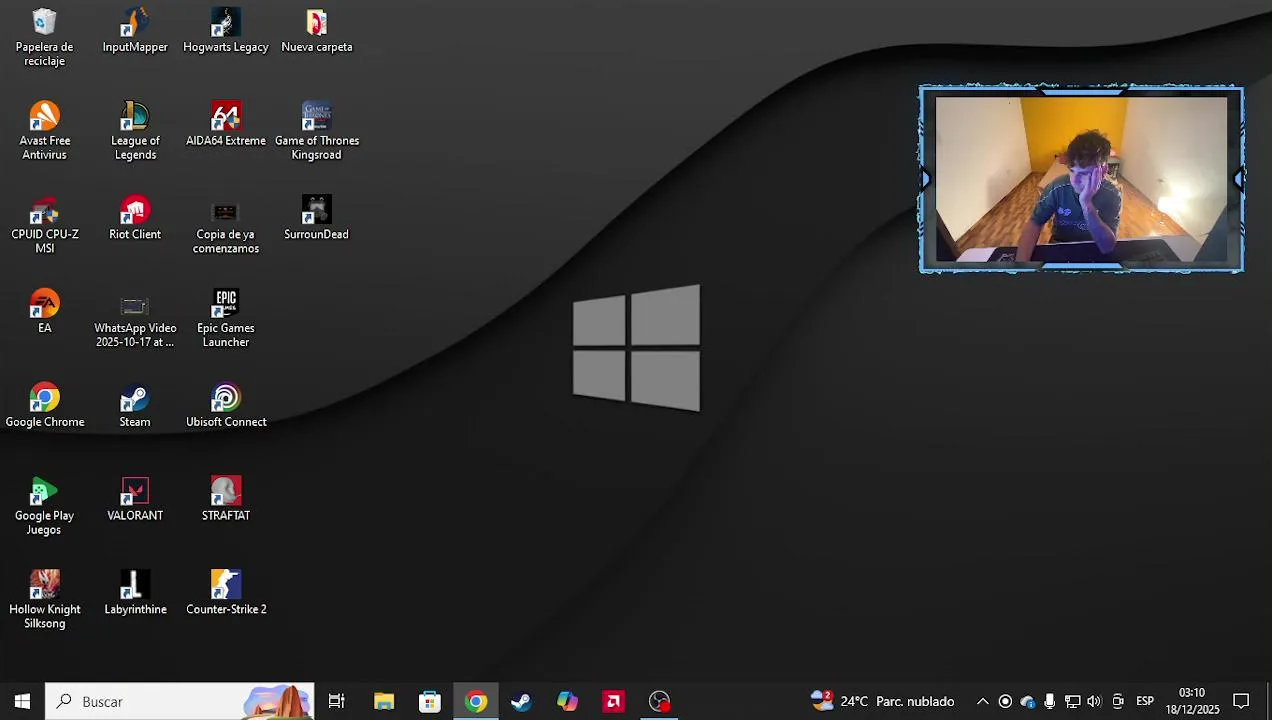Screen dimensions: 1272x720
Task: Select the Google Chrome desktop shortcut
Action: (x=44, y=406)
